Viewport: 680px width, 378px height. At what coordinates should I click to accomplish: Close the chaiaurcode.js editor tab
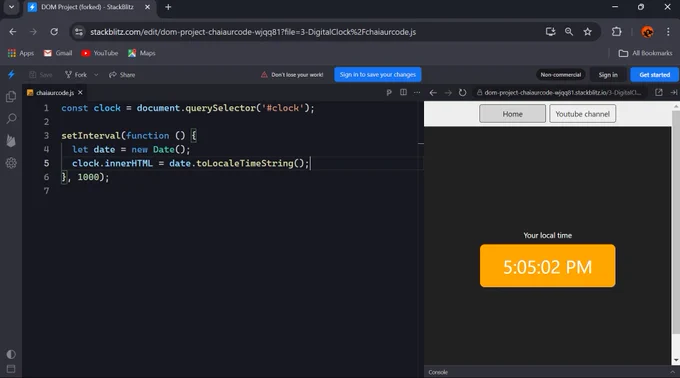80,92
